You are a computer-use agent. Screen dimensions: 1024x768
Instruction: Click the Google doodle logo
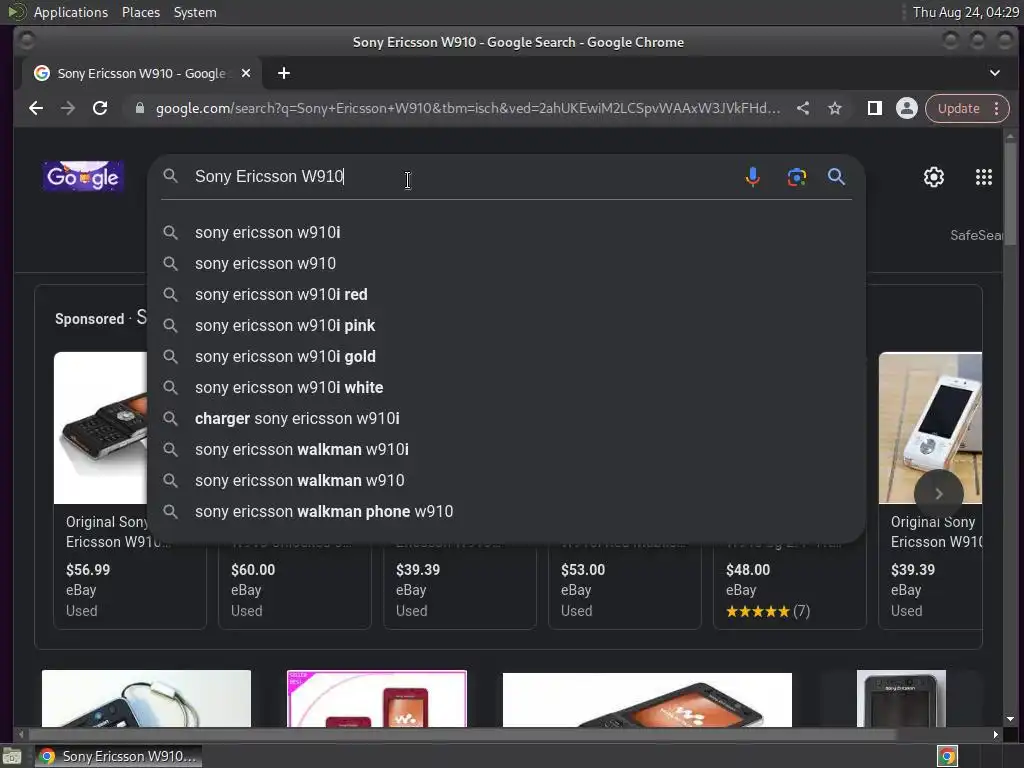[x=83, y=176]
